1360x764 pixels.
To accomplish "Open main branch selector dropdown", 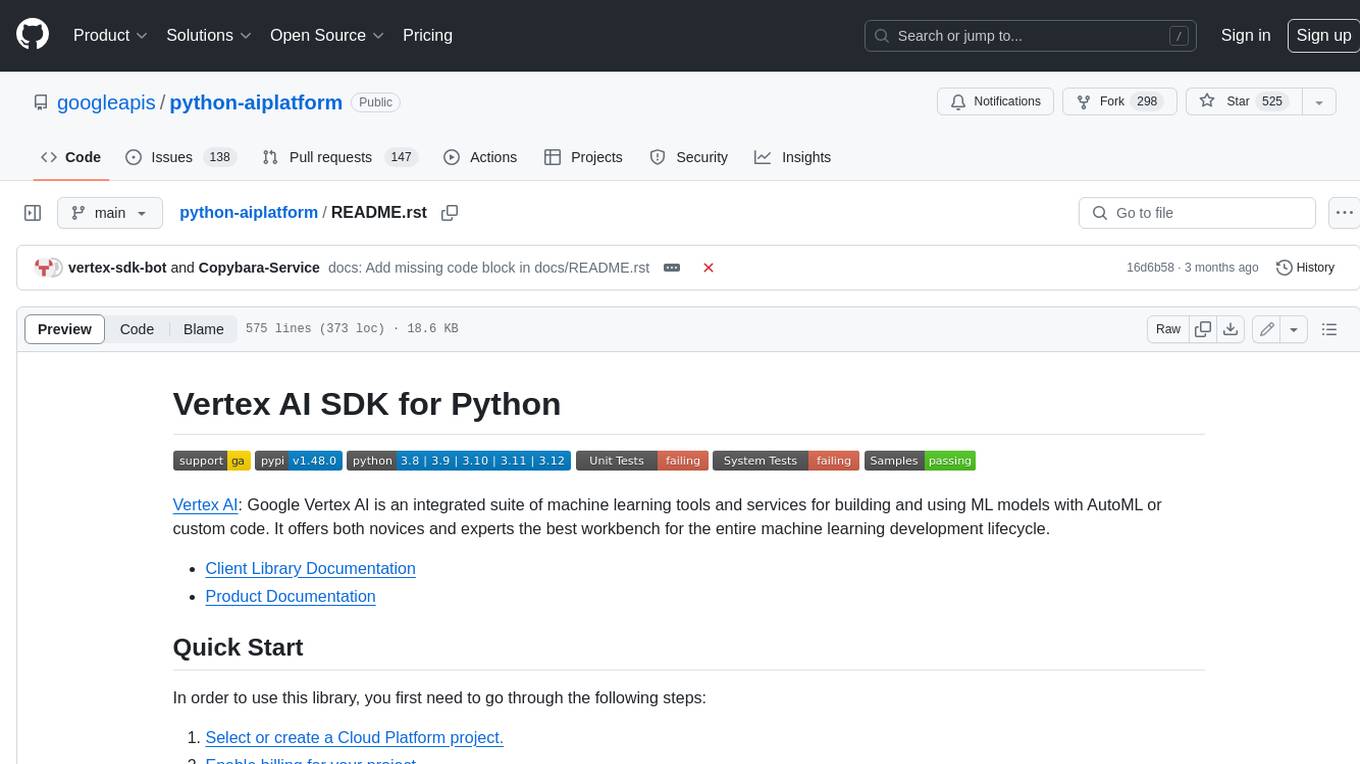I will point(109,213).
